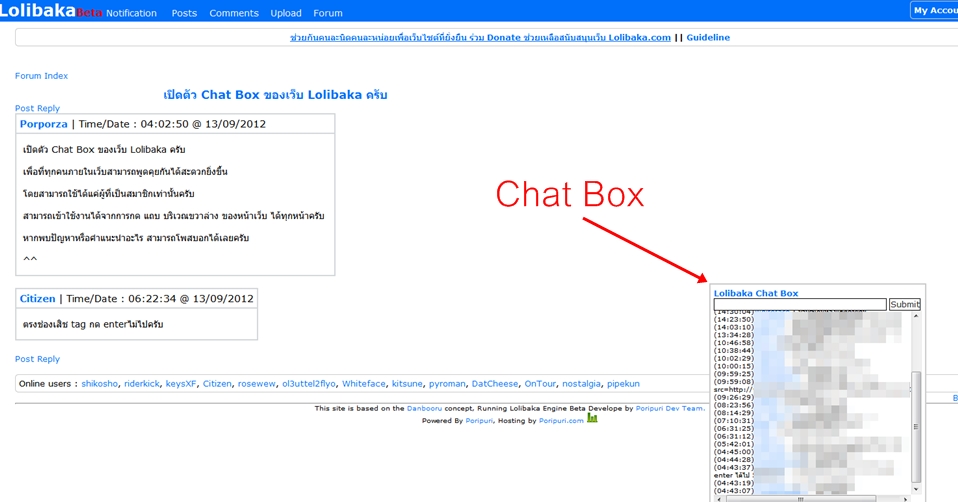Click the Lolibaka Chat Box title

756,293
